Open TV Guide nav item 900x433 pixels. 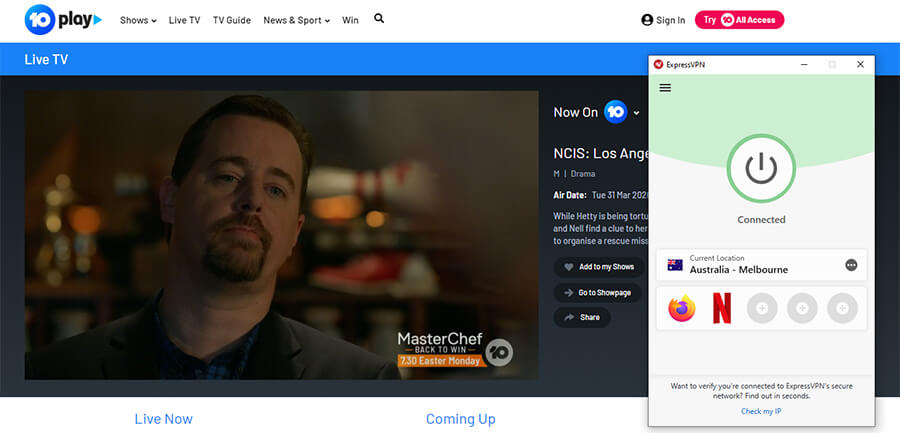click(232, 20)
